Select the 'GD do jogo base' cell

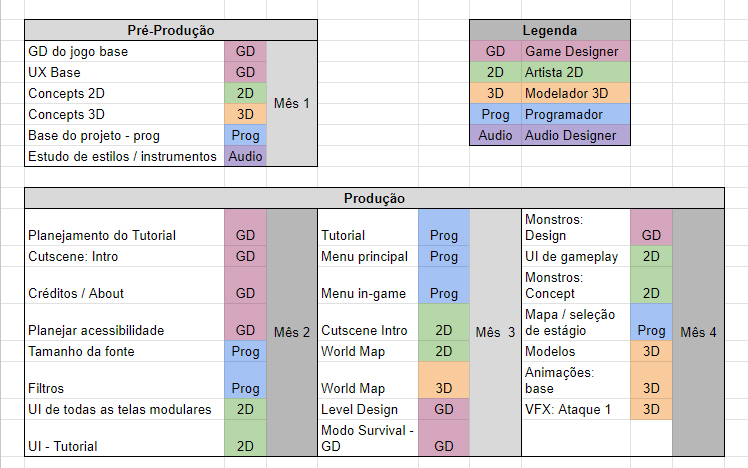[125, 51]
